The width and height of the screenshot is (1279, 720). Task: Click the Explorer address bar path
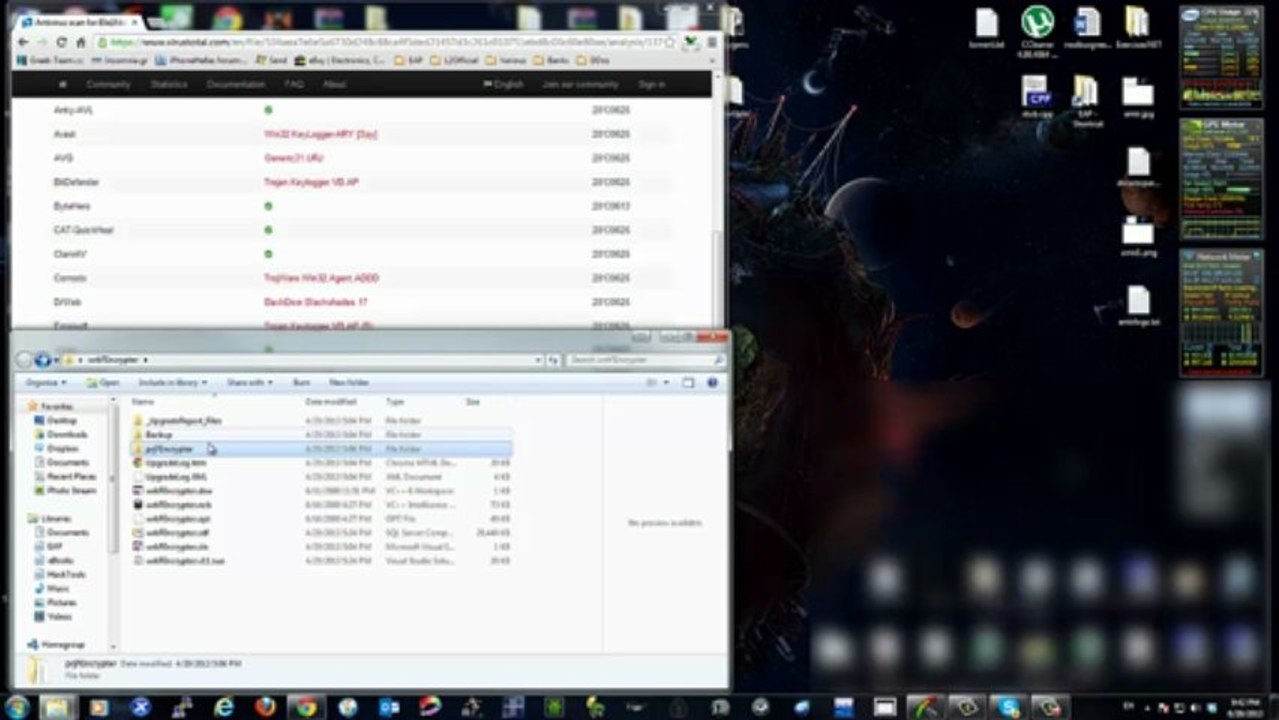[305, 360]
